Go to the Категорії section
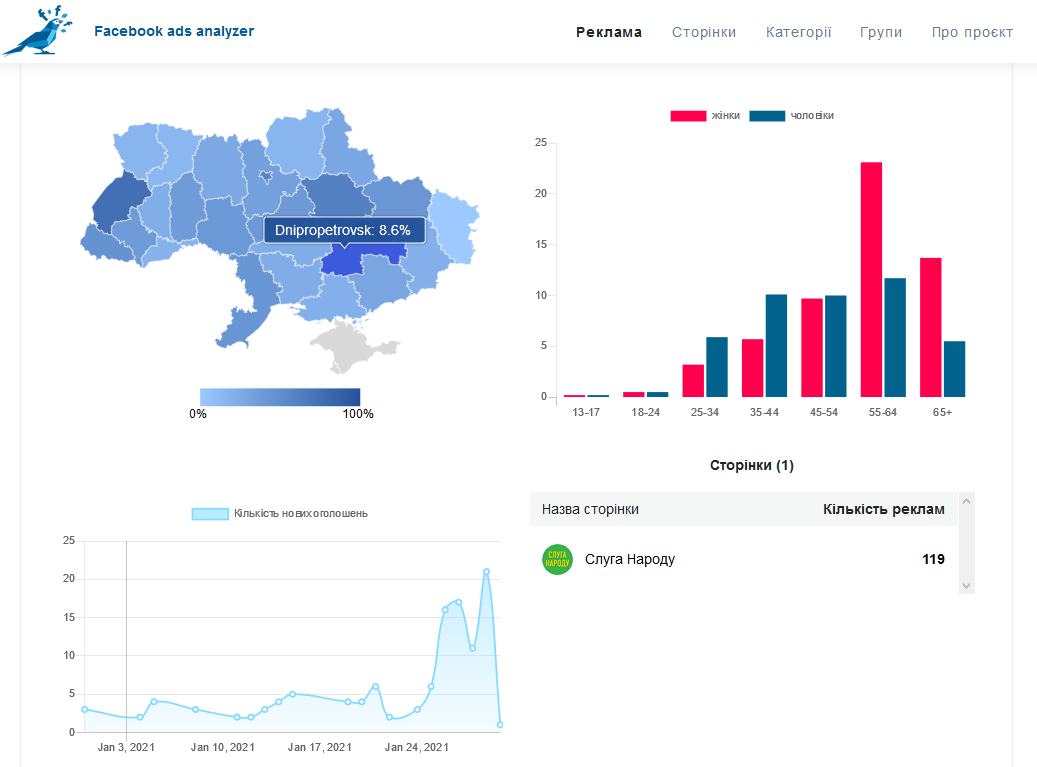Image resolution: width=1037 pixels, height=767 pixels. pyautogui.click(x=798, y=32)
